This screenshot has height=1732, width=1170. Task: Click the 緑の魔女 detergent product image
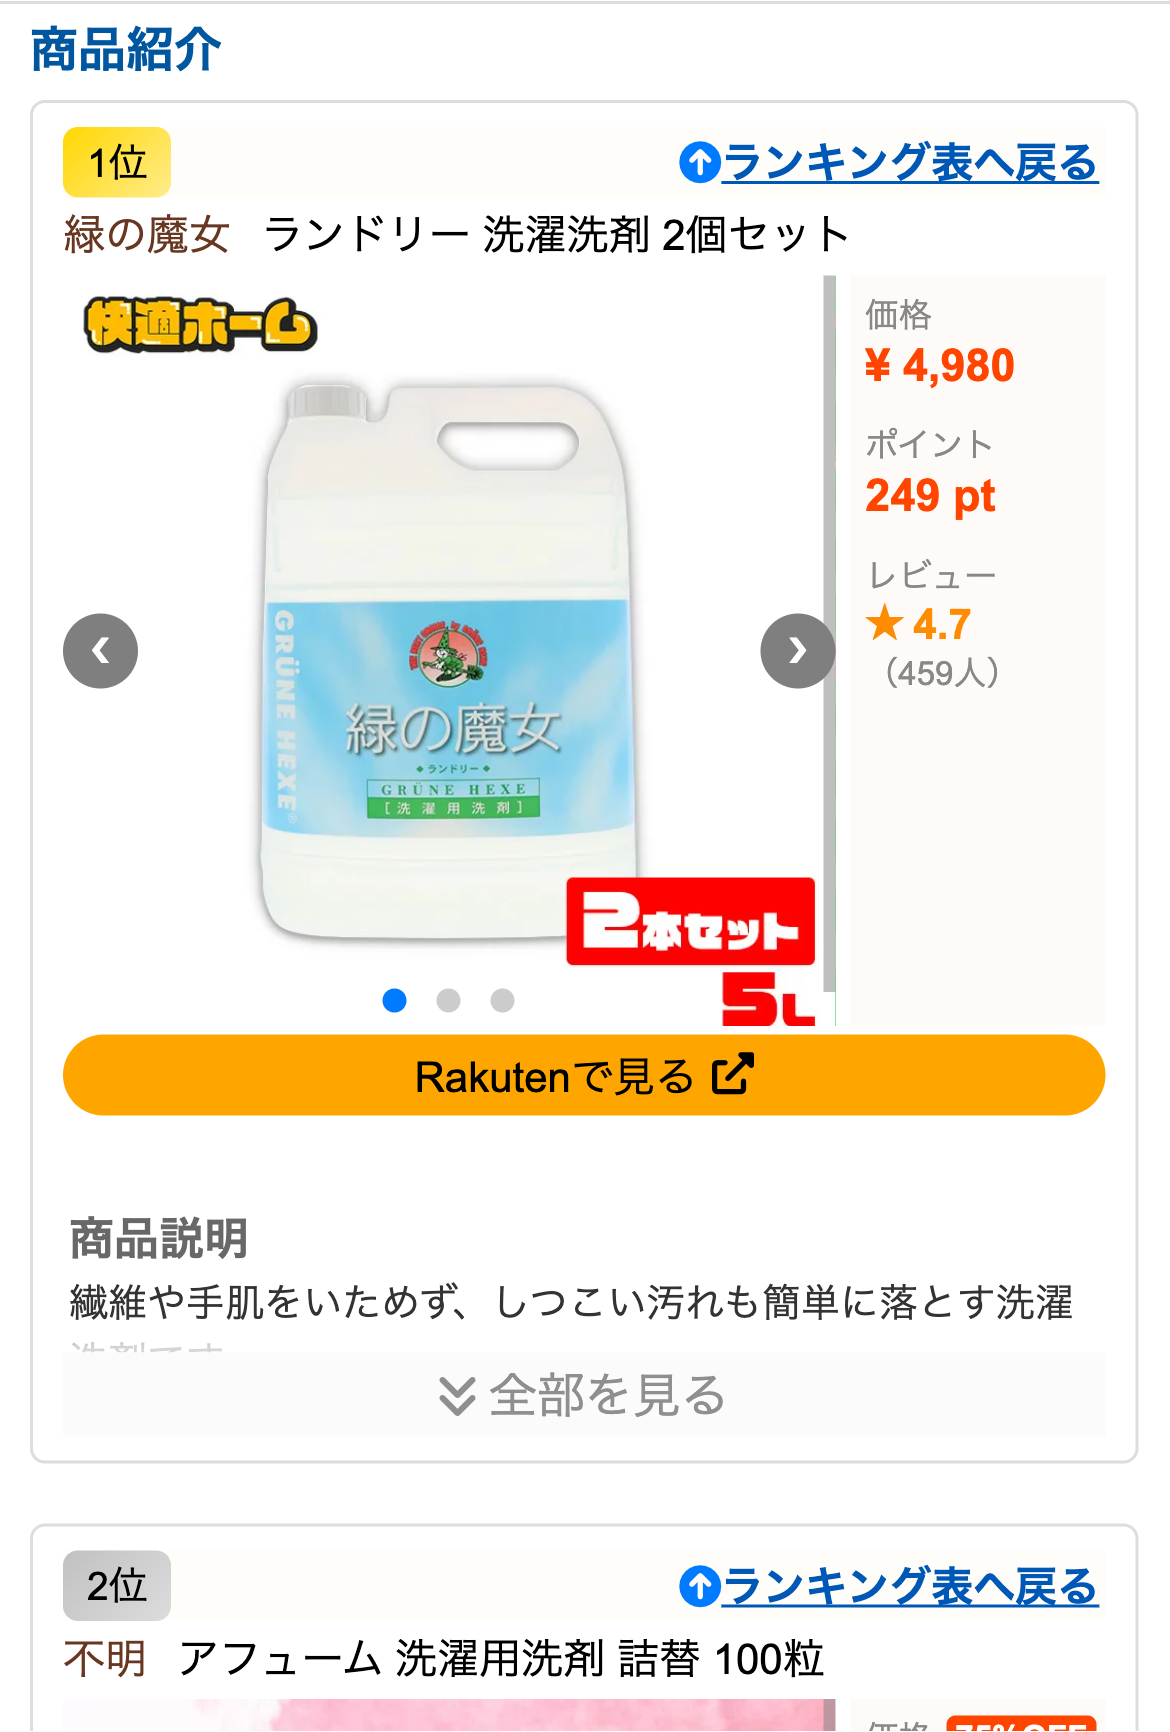449,660
